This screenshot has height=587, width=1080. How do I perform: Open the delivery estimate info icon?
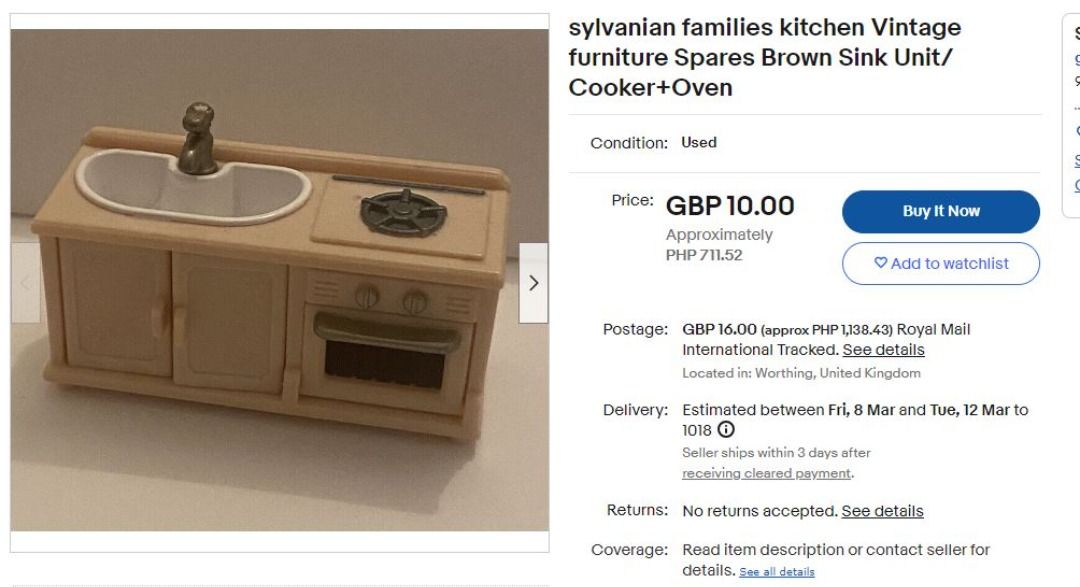pos(726,430)
